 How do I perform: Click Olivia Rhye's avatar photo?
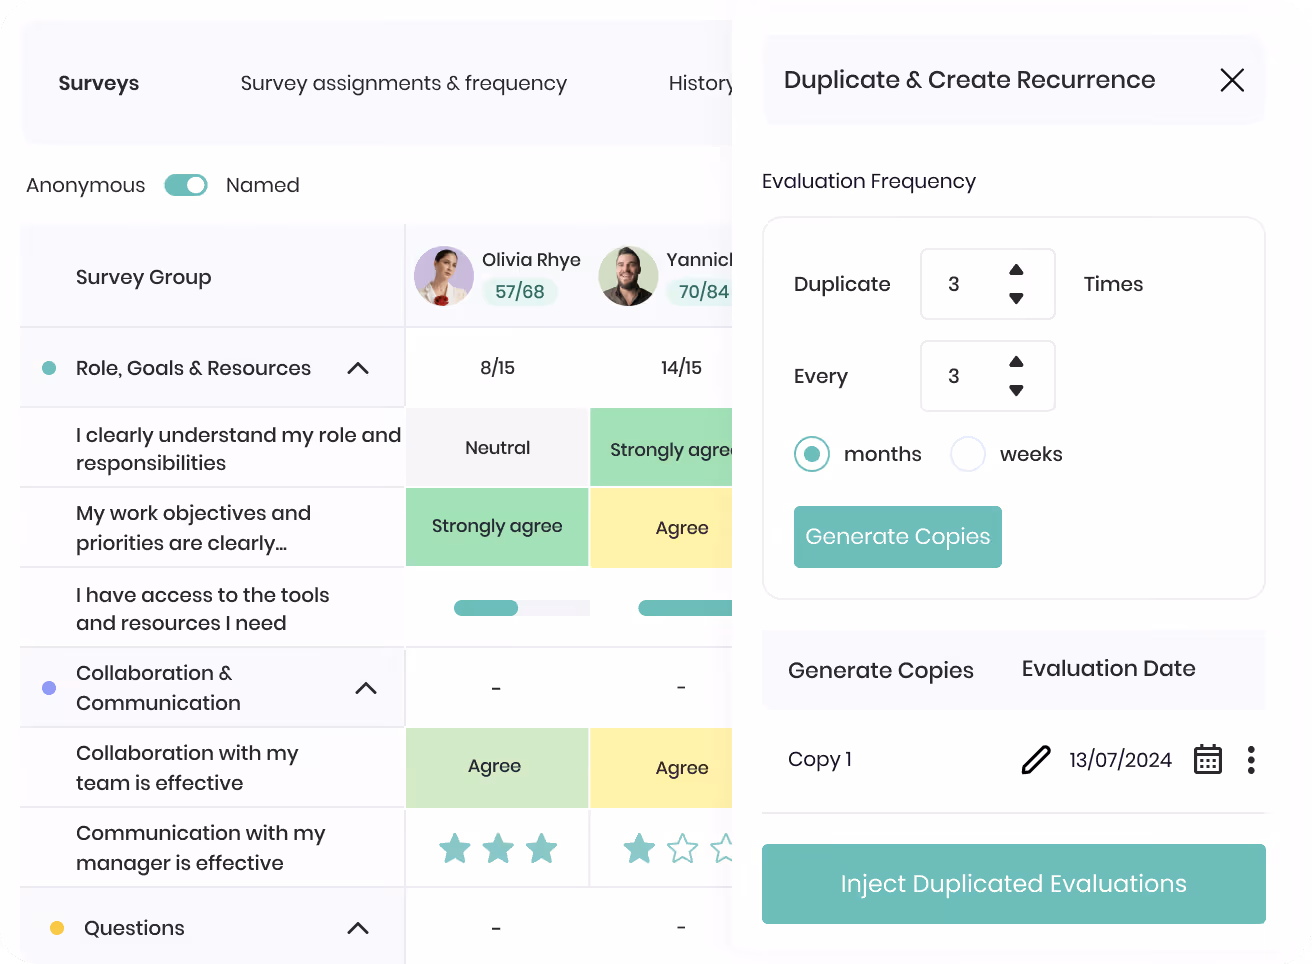tap(444, 276)
